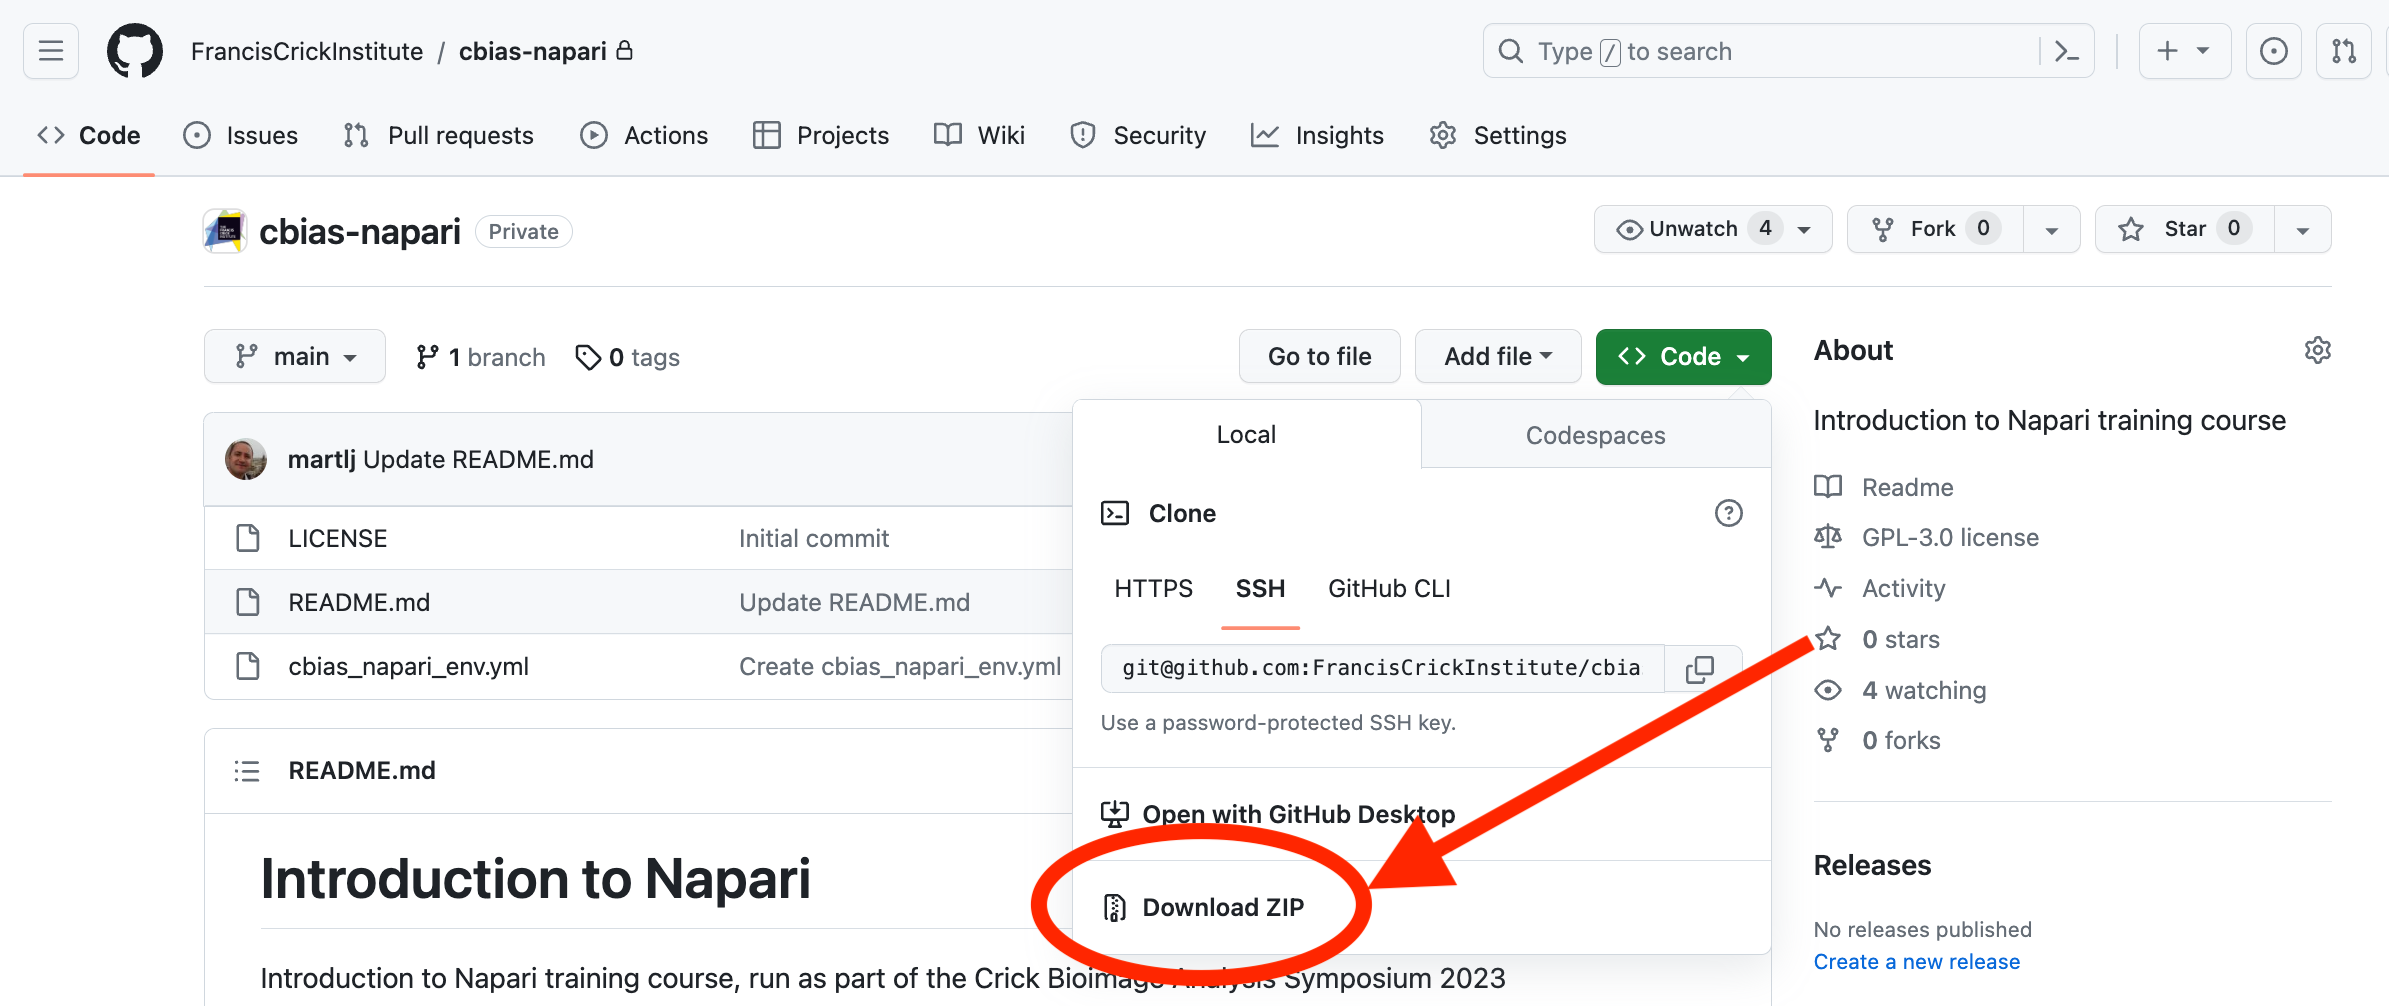2389x1006 pixels.
Task: Create a new release link
Action: (1917, 961)
